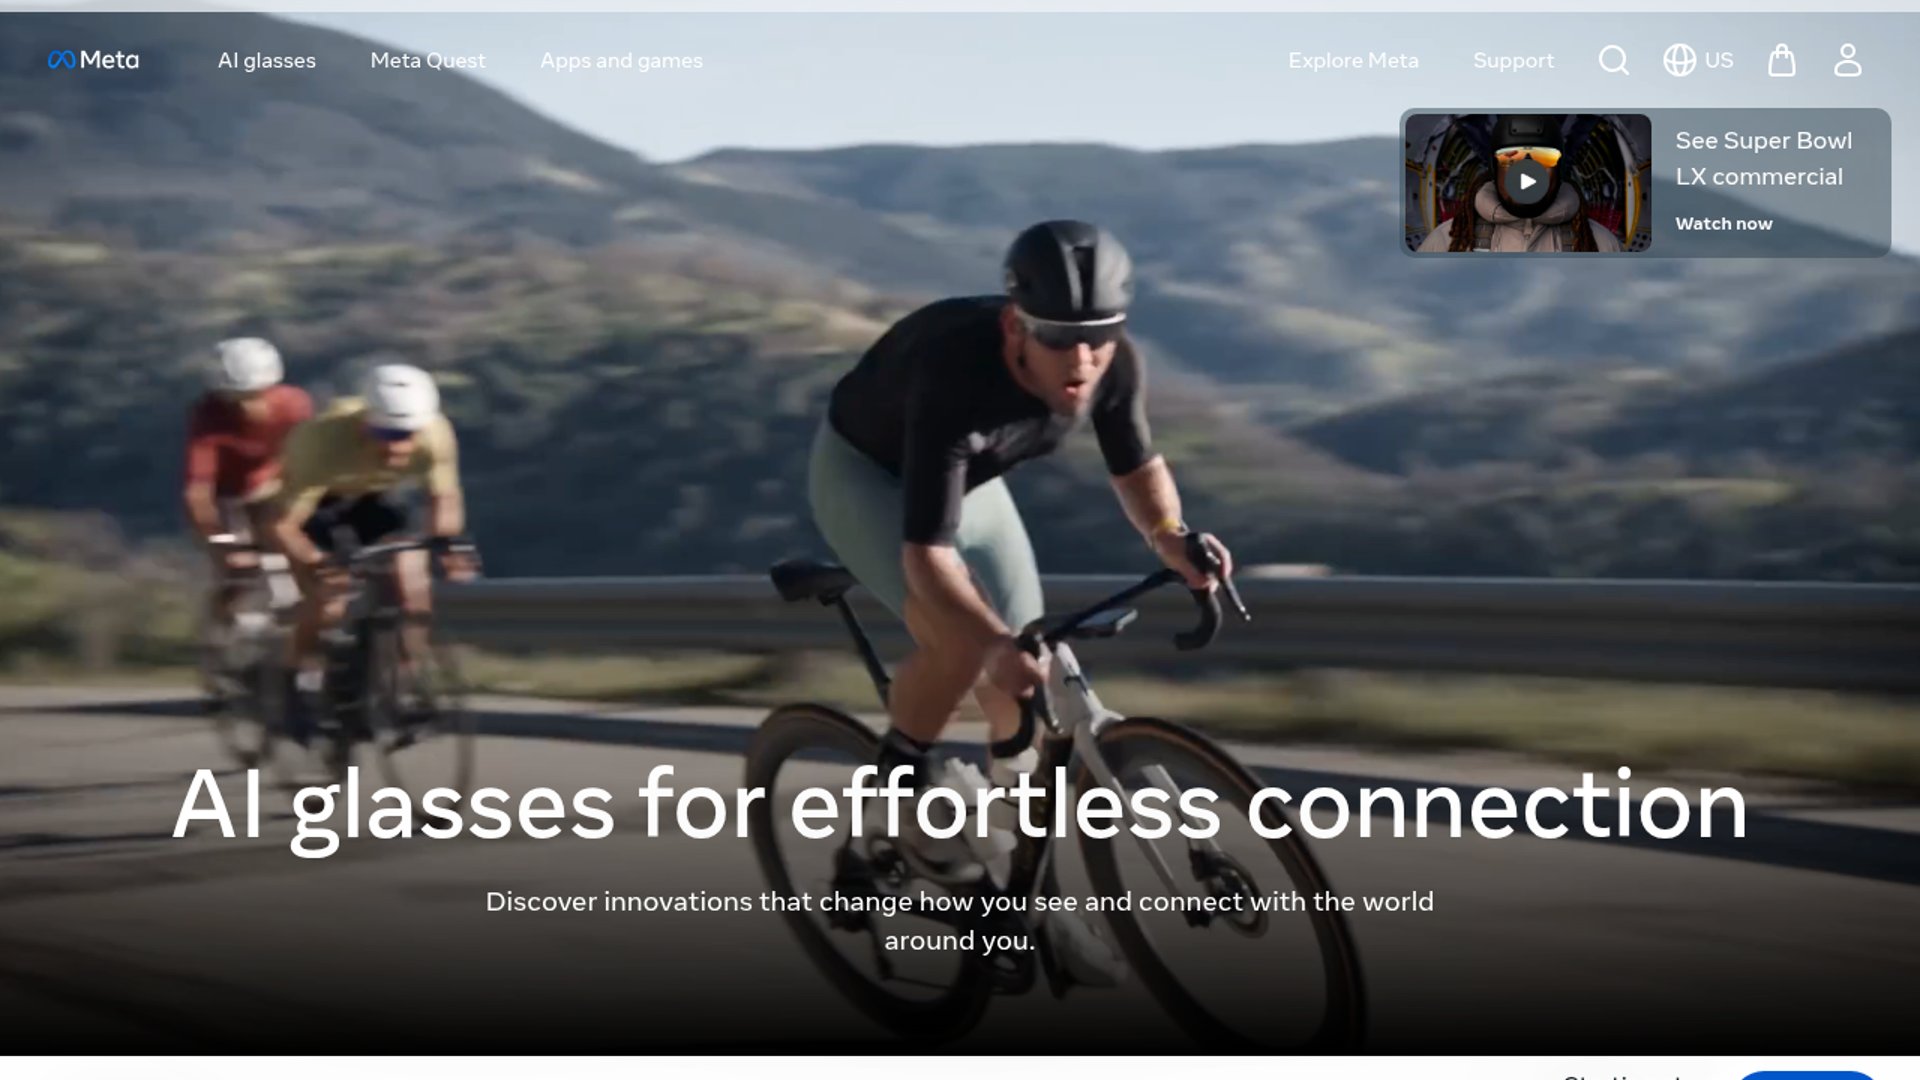The height and width of the screenshot is (1080, 1920).
Task: Open the Meta Quest menu
Action: click(428, 60)
